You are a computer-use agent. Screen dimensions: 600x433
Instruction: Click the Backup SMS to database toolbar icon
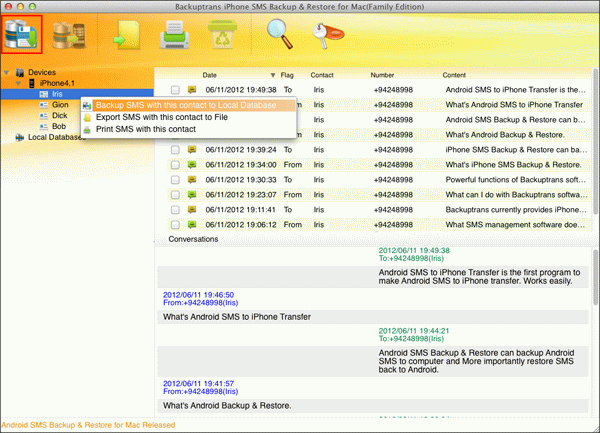21,34
